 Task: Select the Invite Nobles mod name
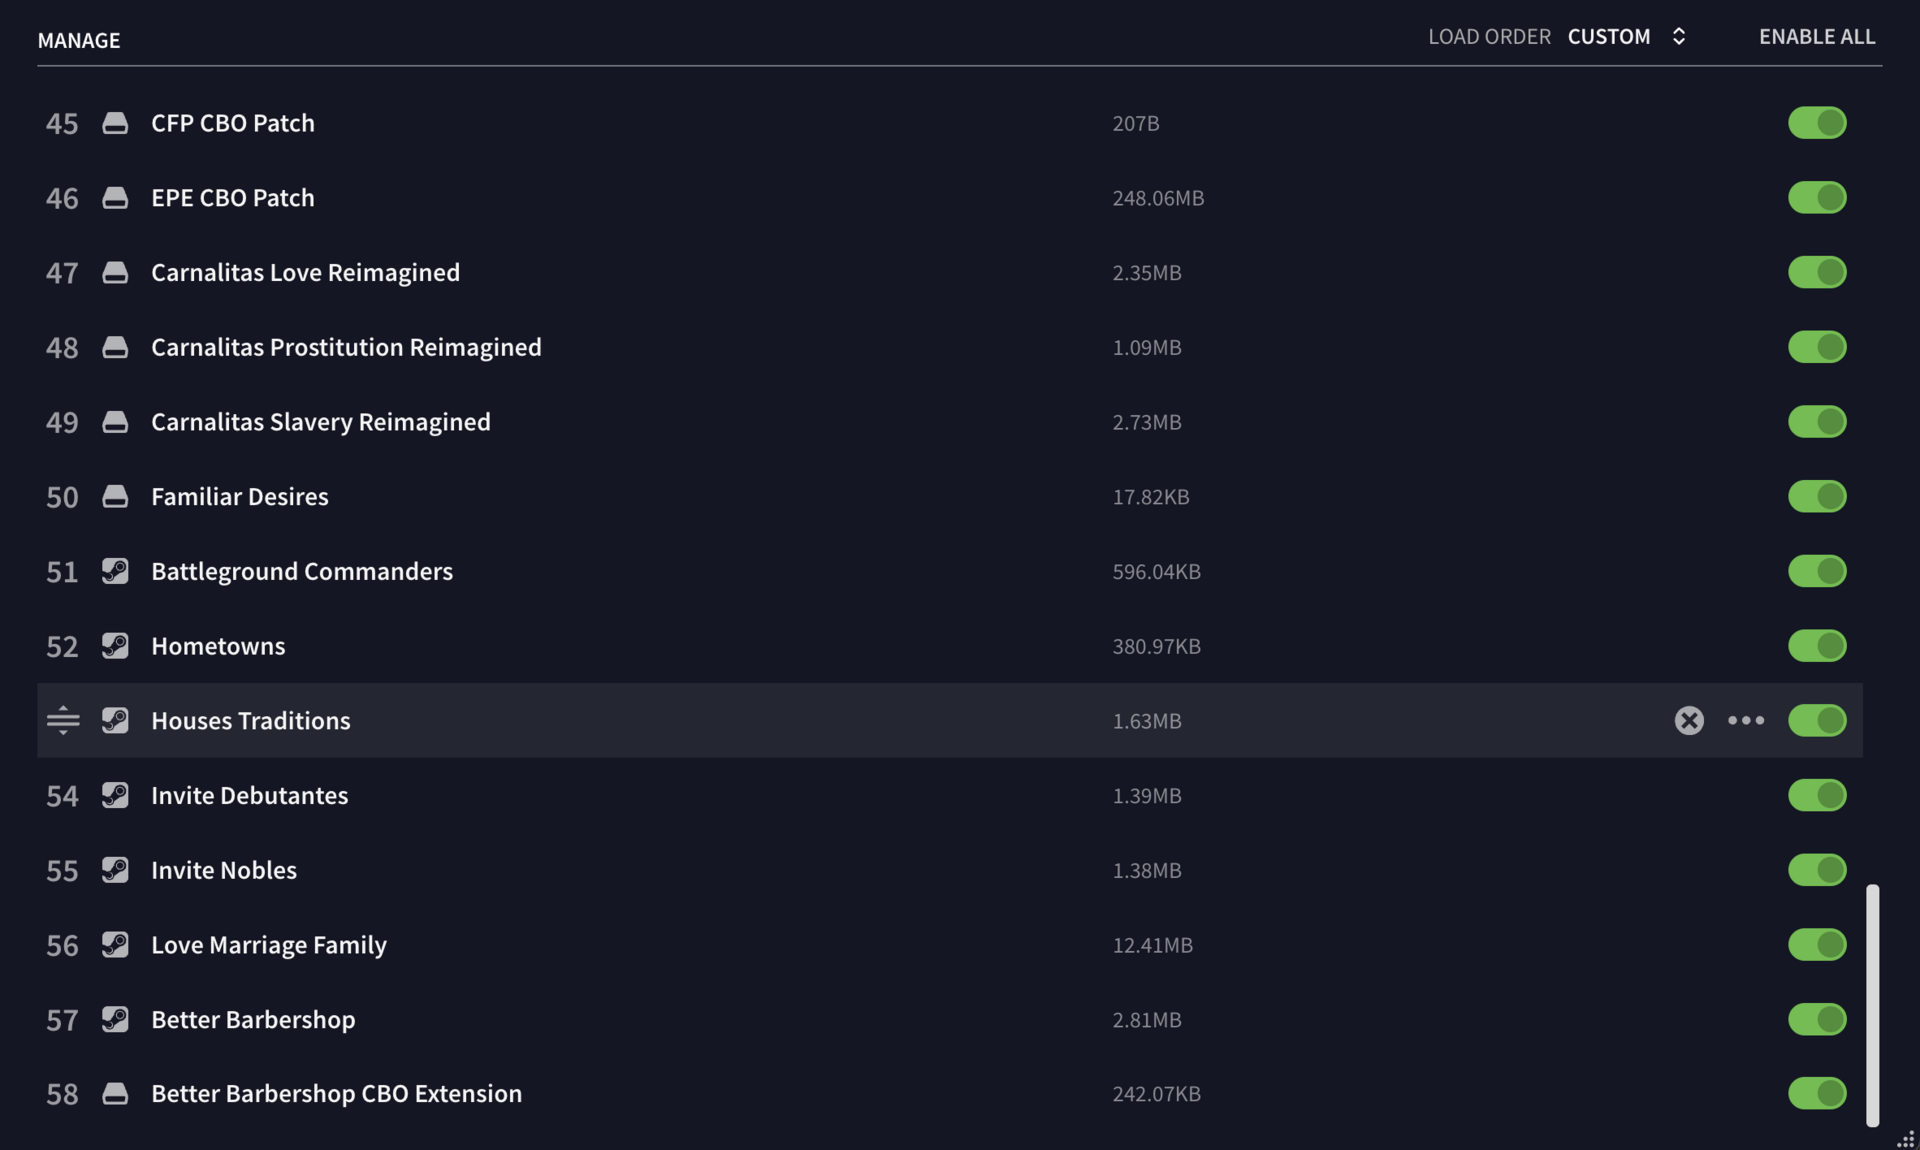coord(224,870)
